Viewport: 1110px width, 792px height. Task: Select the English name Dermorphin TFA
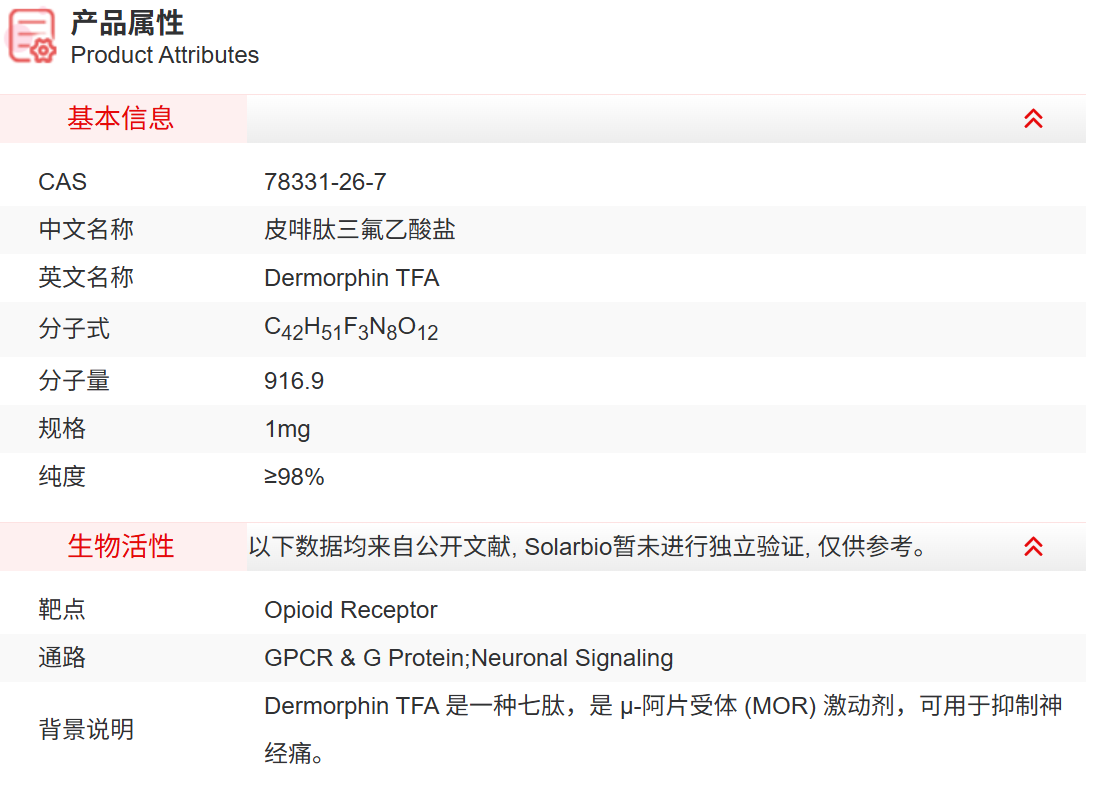(350, 277)
